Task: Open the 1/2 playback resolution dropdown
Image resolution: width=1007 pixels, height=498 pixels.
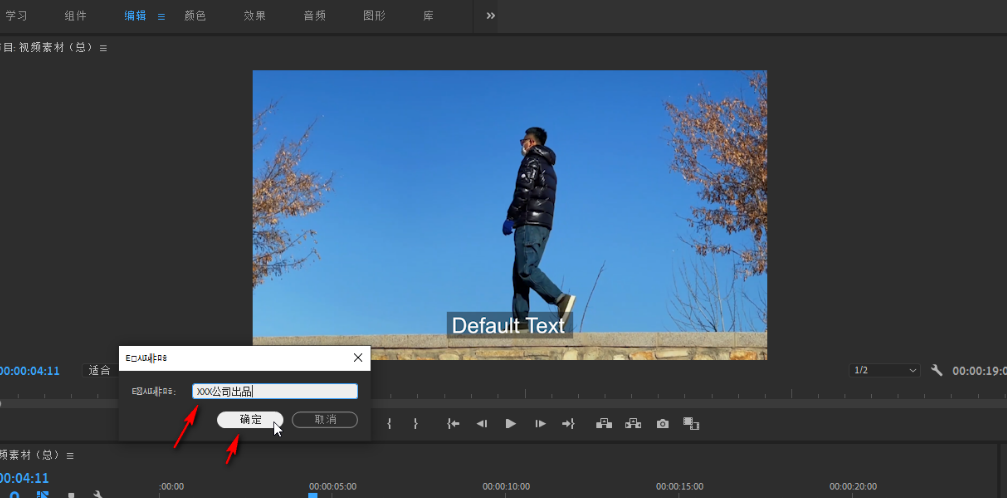Action: (884, 370)
